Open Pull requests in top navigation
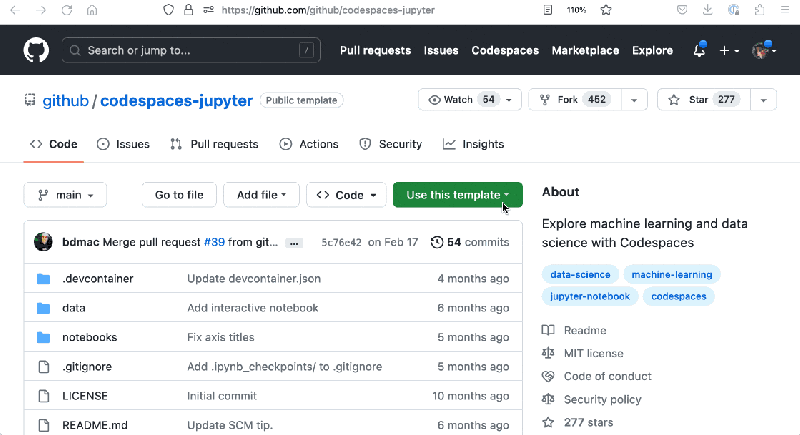This screenshot has height=435, width=800. 376,50
